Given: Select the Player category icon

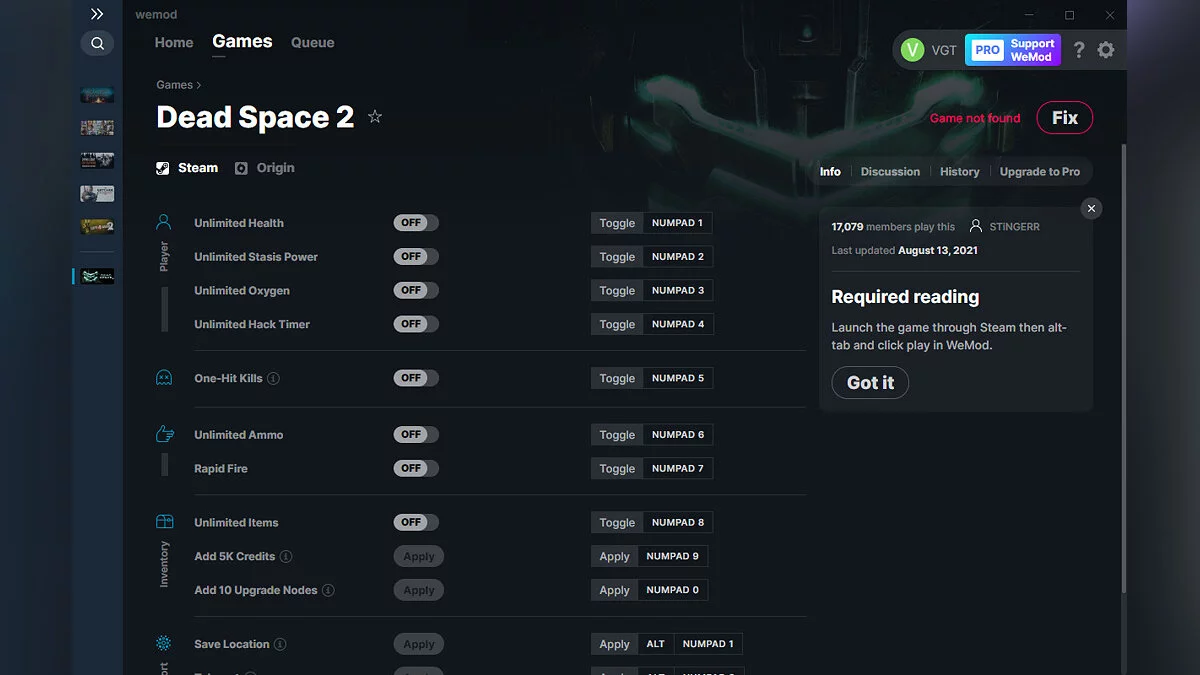Looking at the screenshot, I should 164,221.
